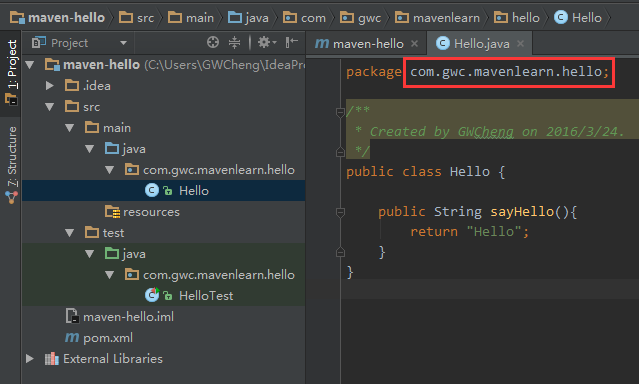Click the class name Hello in editor code
This screenshot has width=639, height=384.
(x=469, y=172)
